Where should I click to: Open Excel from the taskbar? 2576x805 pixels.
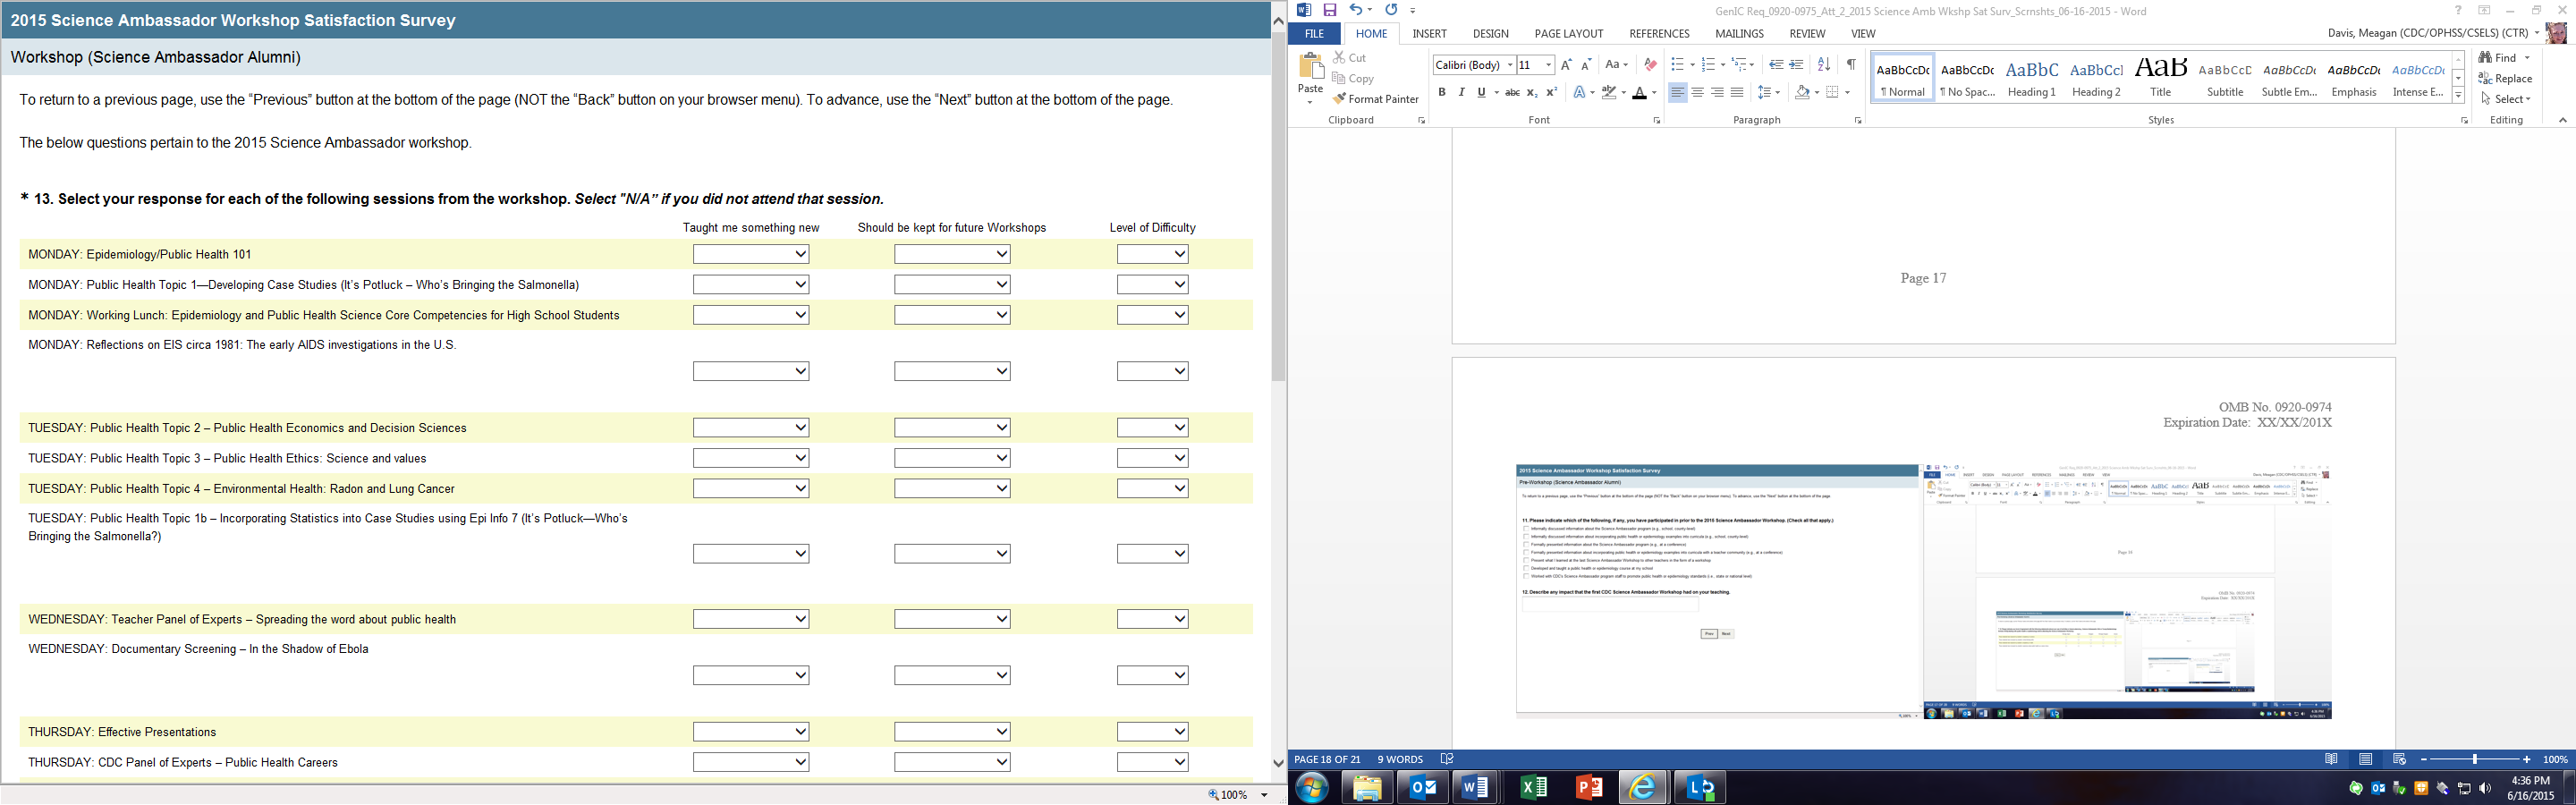click(x=1532, y=788)
